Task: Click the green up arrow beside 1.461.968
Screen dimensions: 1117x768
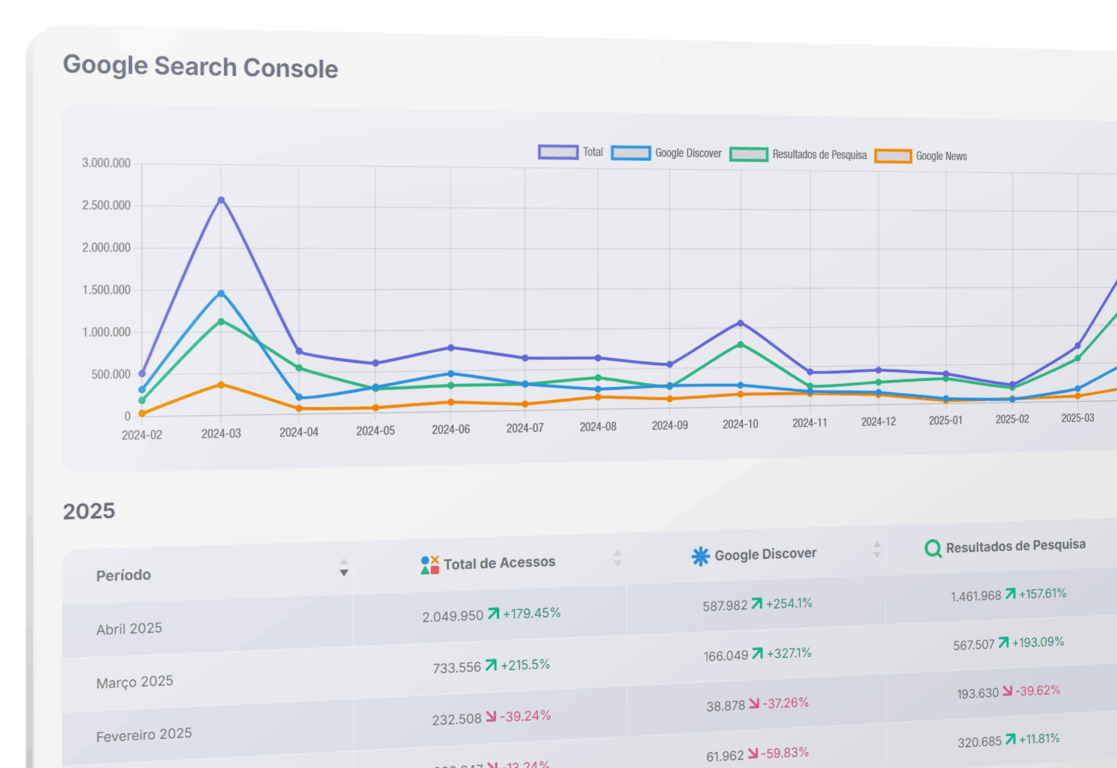Action: tap(1010, 594)
